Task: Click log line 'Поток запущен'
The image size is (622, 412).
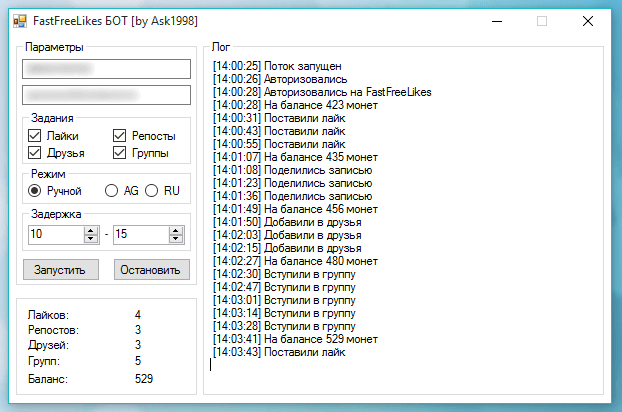Action: click(277, 66)
